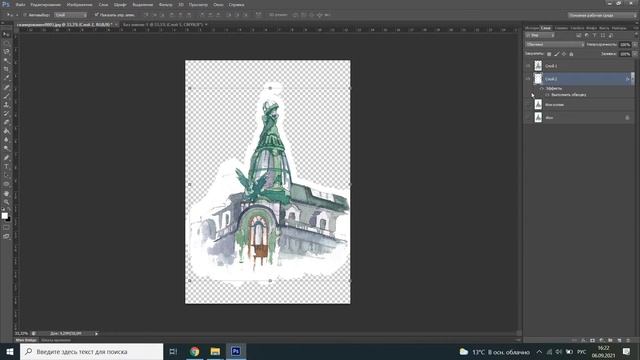This screenshot has height=360, width=640.
Task: Lock layer position
Action: [x=564, y=54]
